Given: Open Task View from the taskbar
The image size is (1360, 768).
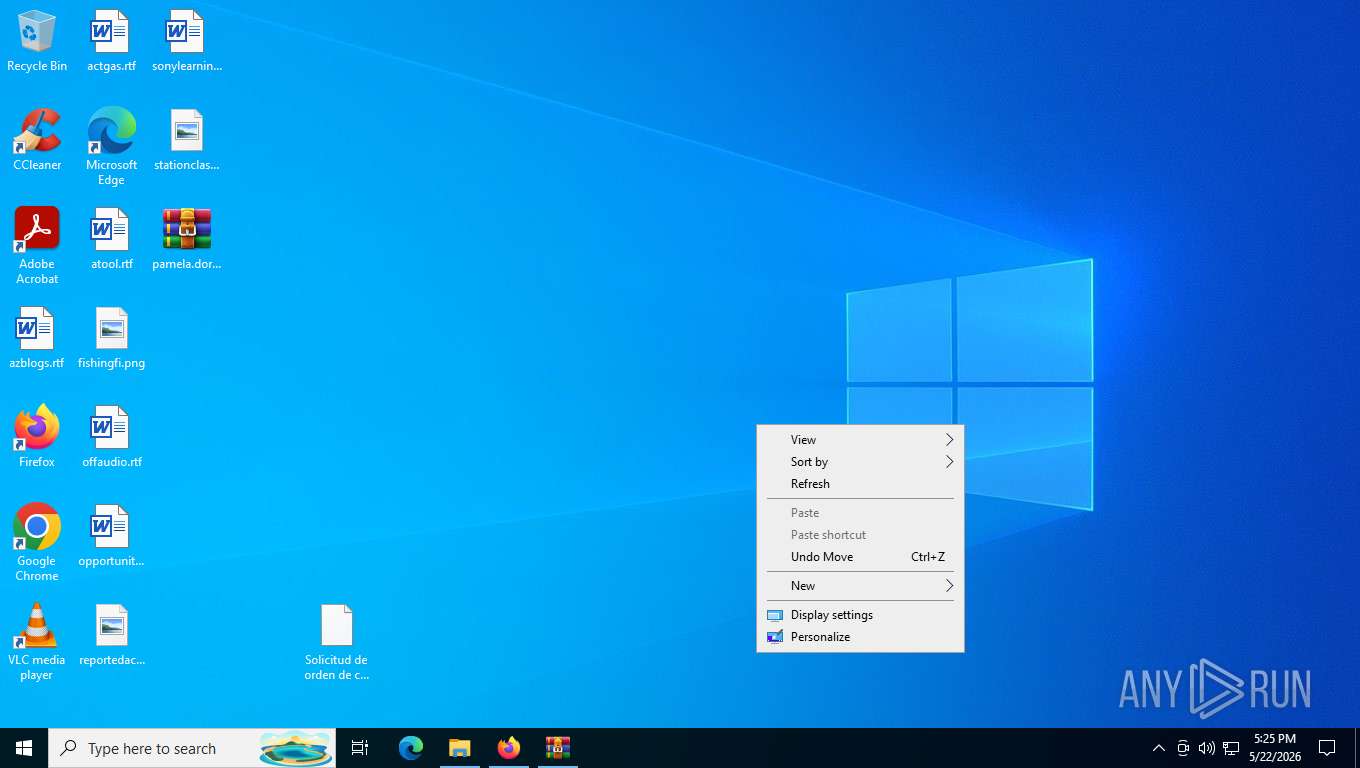Looking at the screenshot, I should [360, 748].
